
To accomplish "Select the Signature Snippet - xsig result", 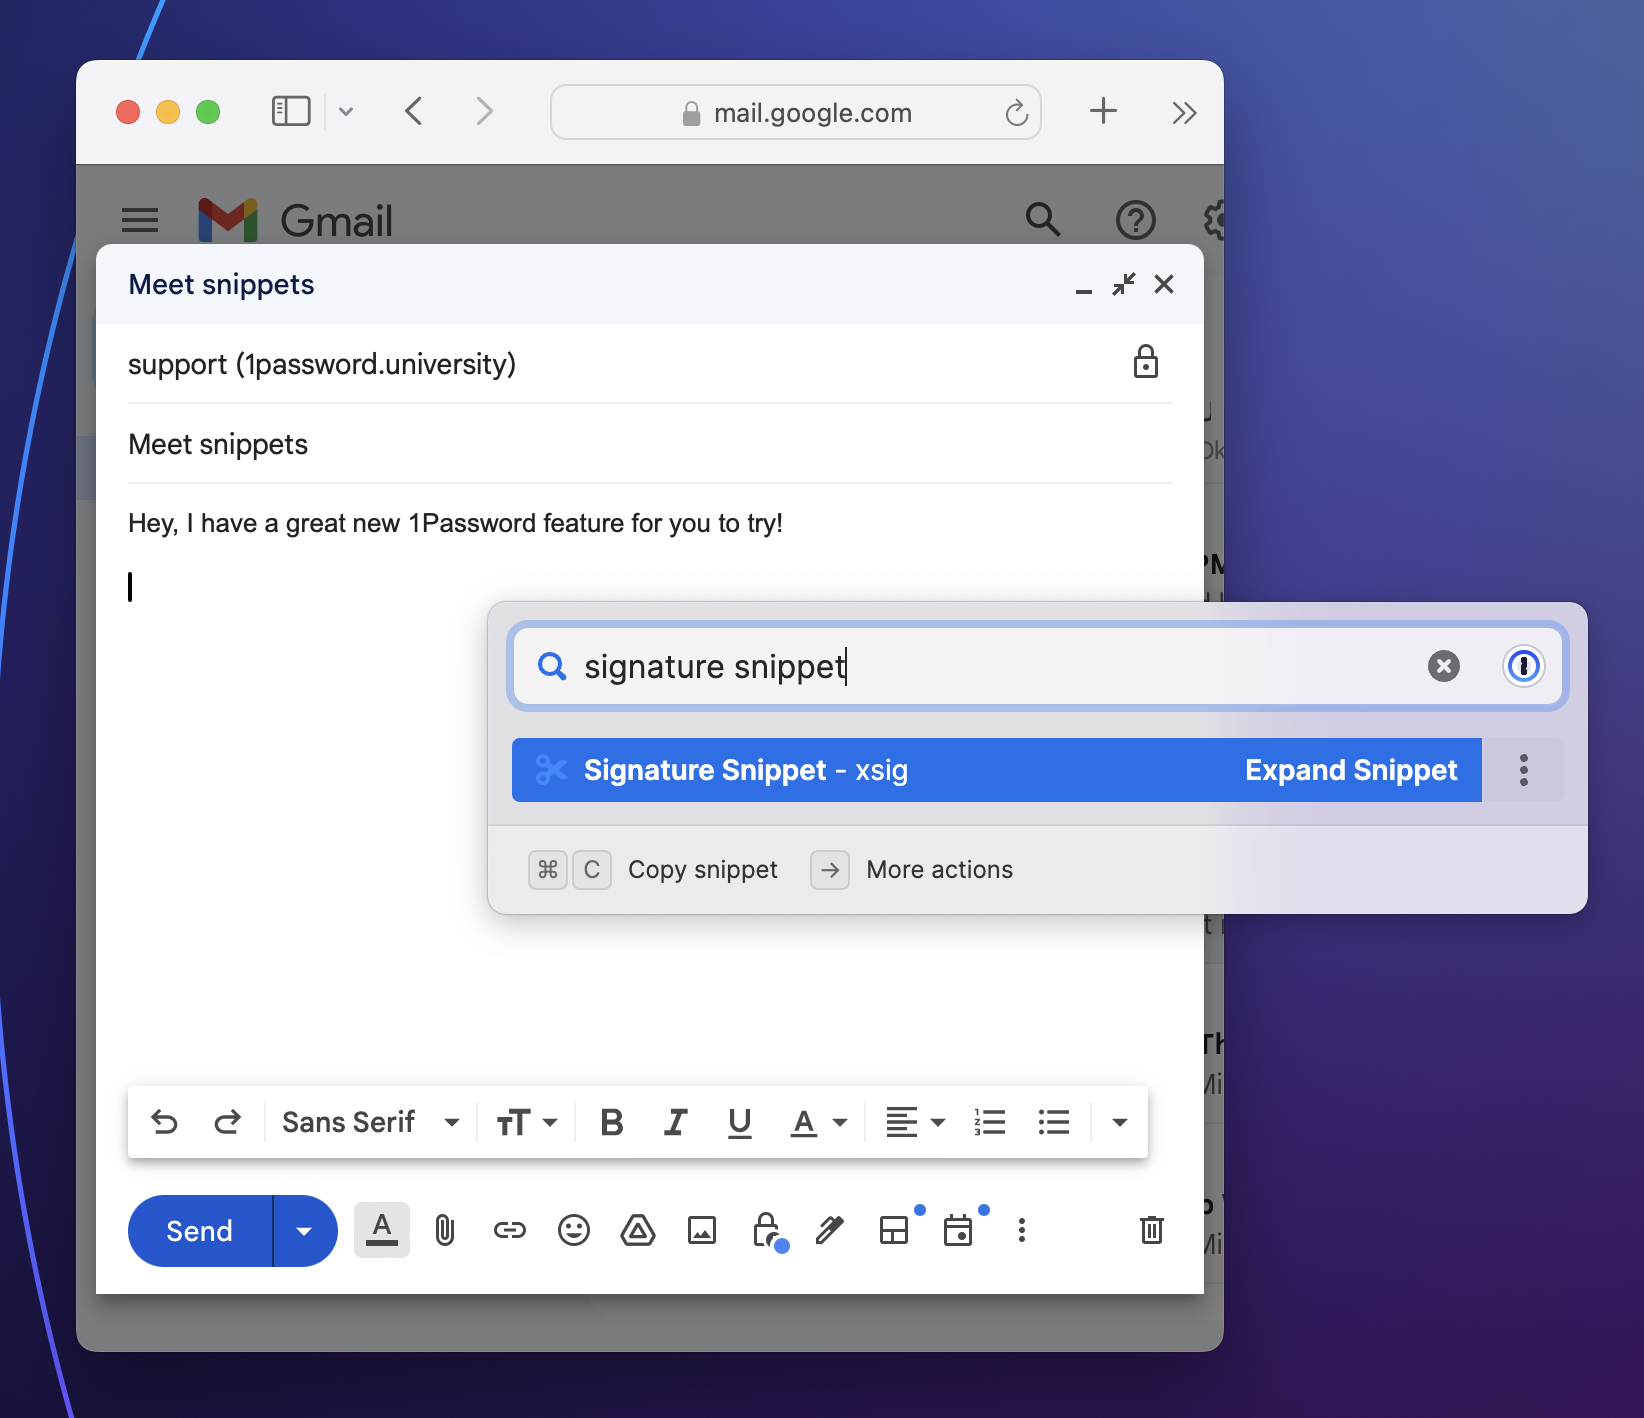I will pos(996,770).
